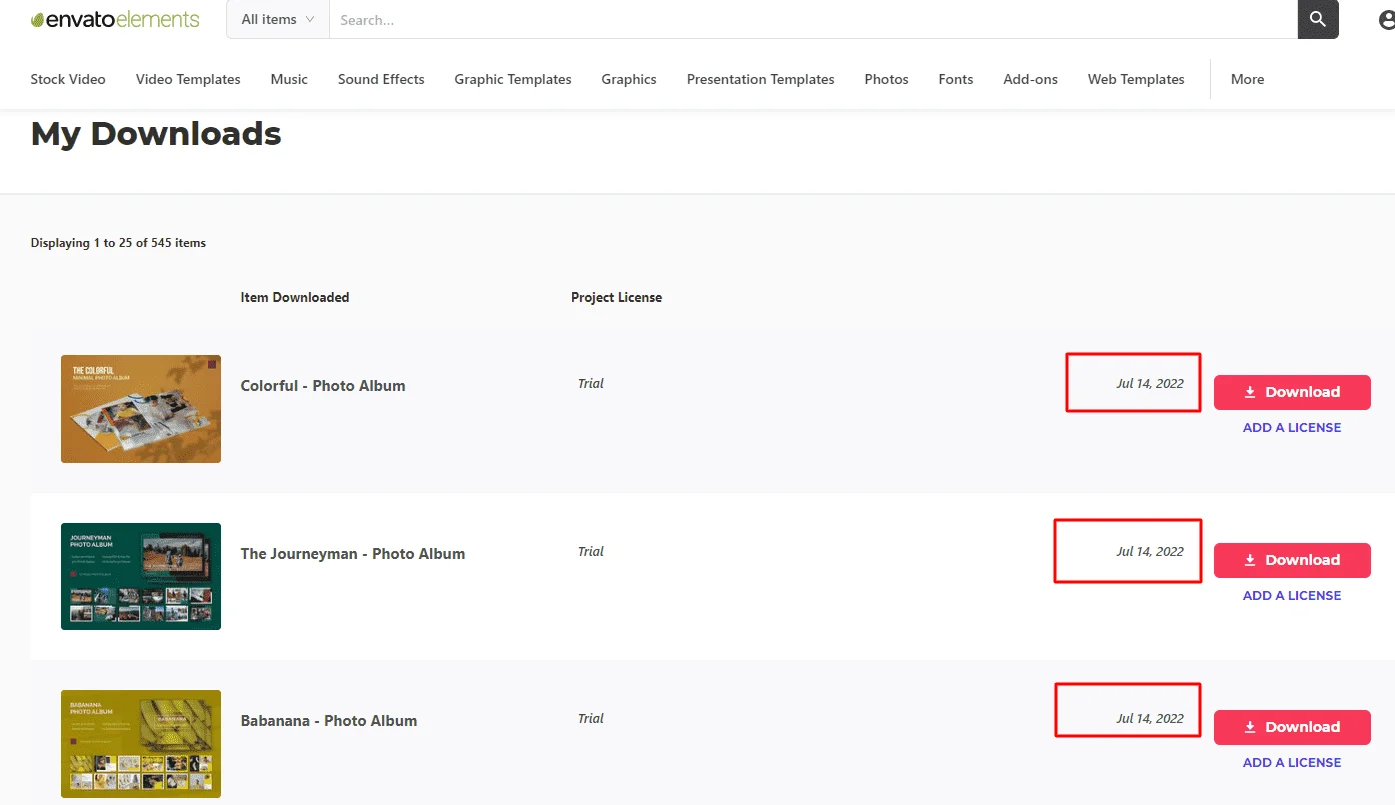Add a license to Babanana - Photo Album
1395x805 pixels.
pos(1292,763)
